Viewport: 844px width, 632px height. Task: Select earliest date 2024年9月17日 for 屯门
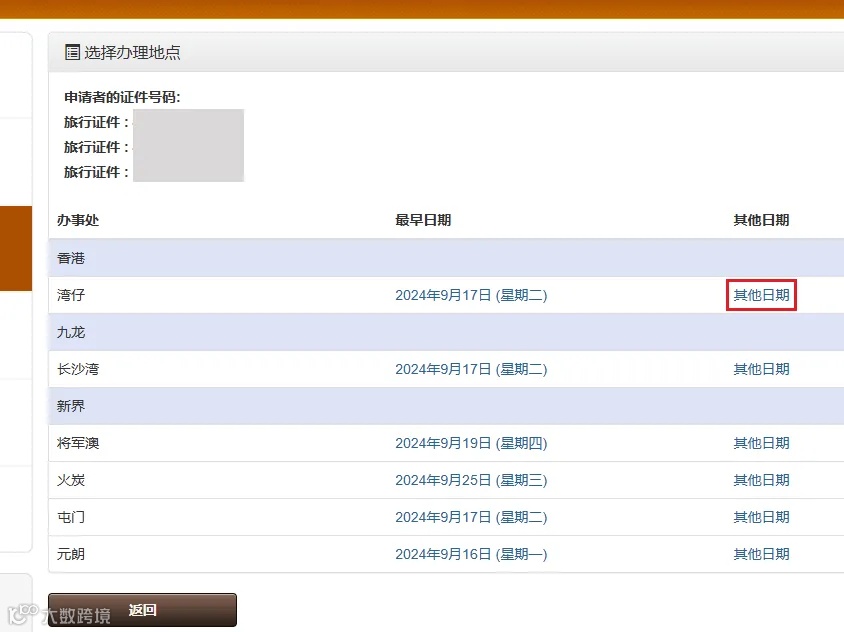pos(471,517)
